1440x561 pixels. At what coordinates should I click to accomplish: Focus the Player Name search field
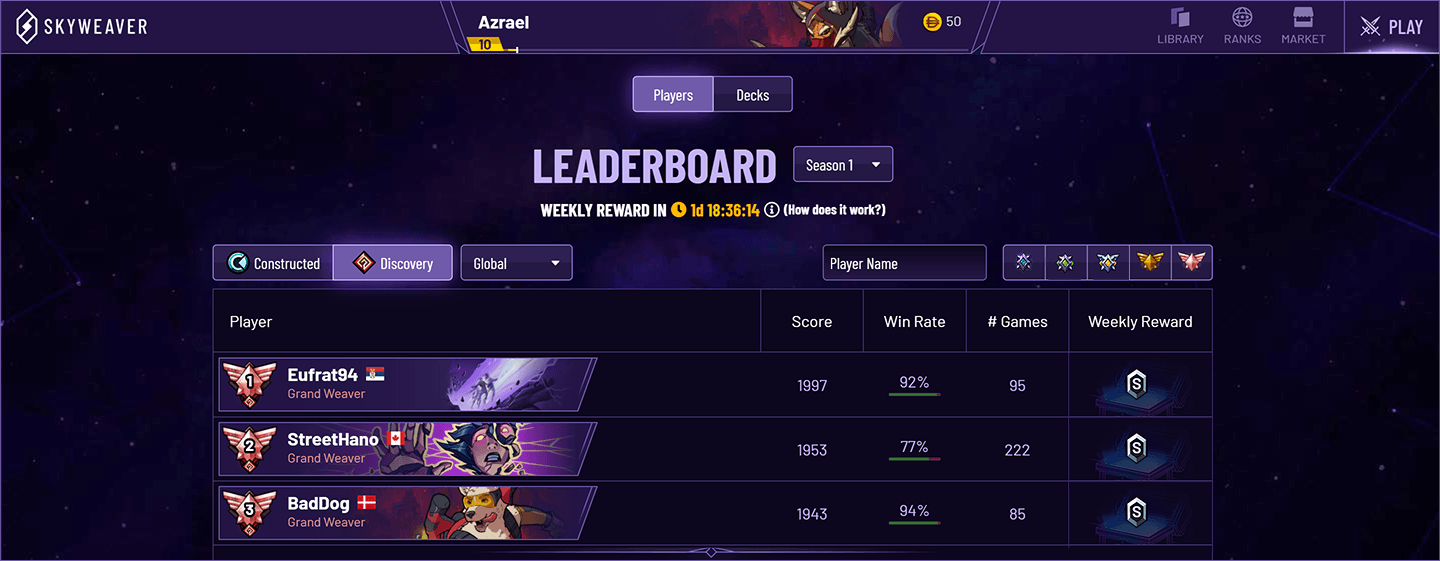[904, 263]
